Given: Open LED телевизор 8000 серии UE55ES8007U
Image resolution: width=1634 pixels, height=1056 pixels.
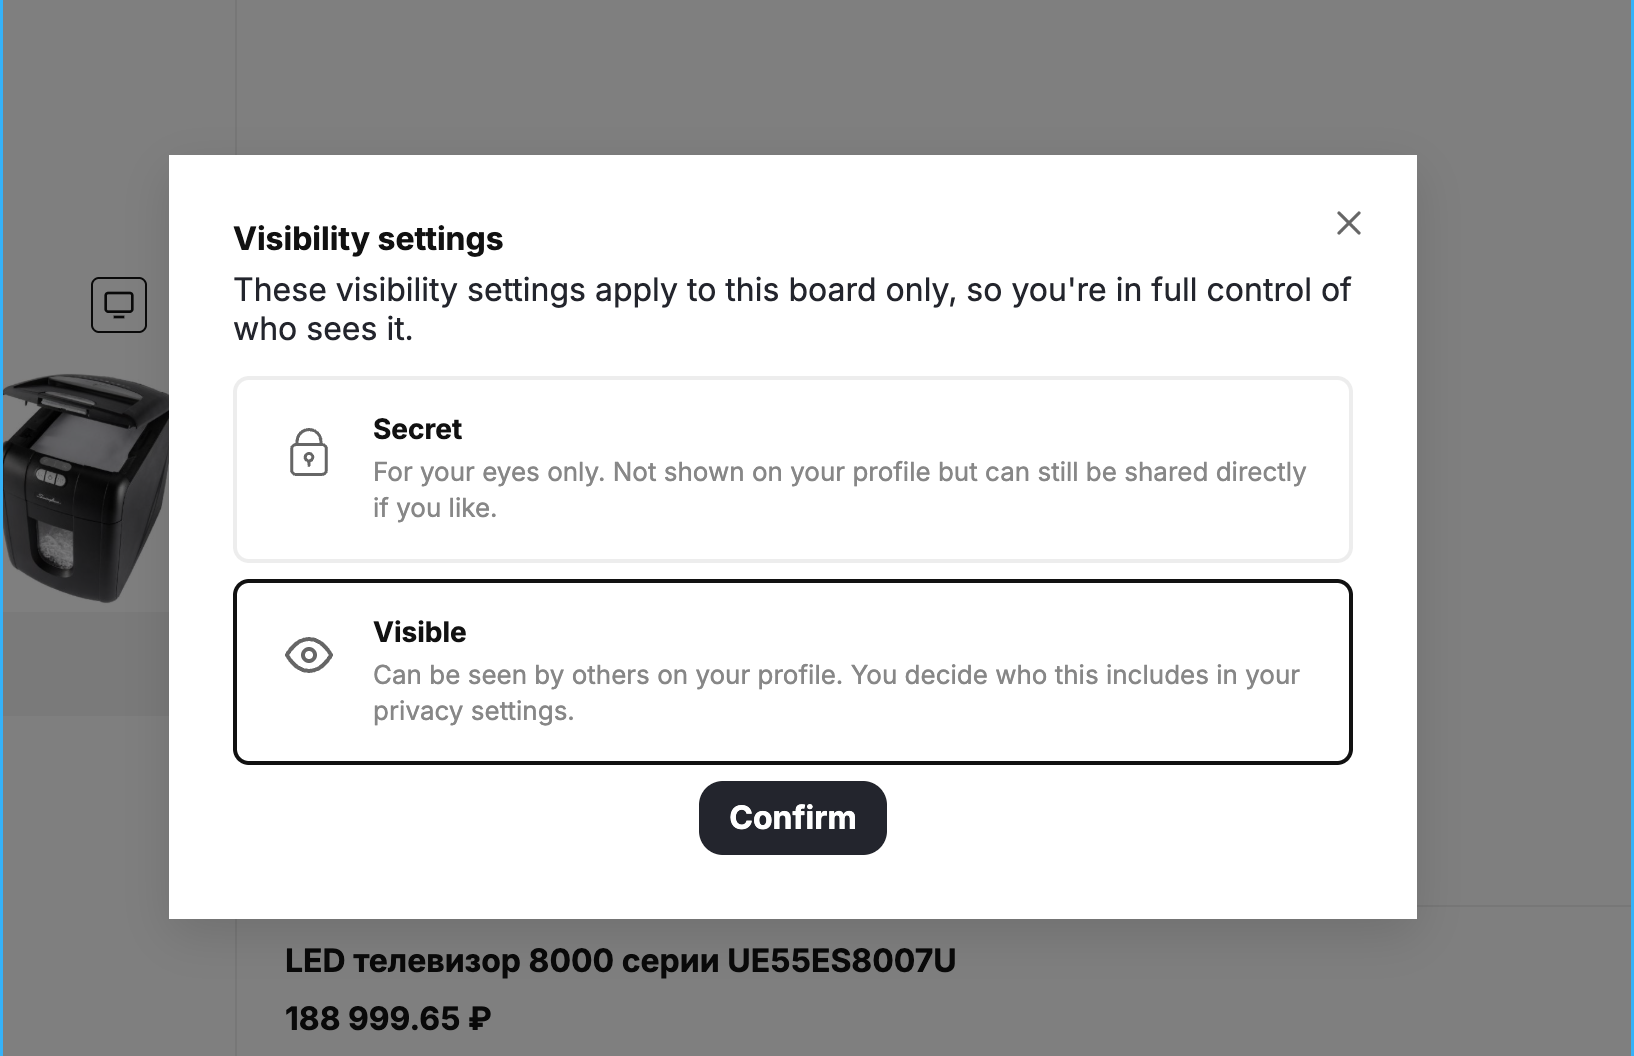Looking at the screenshot, I should pos(620,961).
